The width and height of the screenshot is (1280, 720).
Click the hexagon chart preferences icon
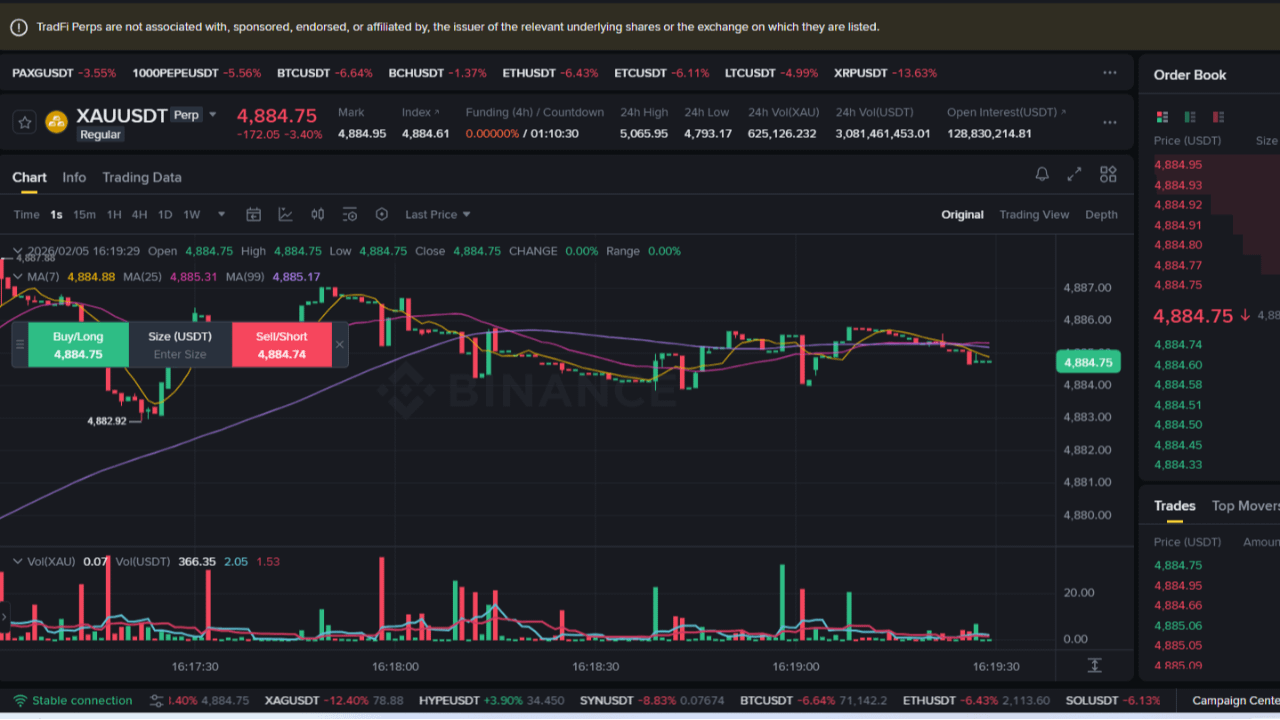coord(382,214)
